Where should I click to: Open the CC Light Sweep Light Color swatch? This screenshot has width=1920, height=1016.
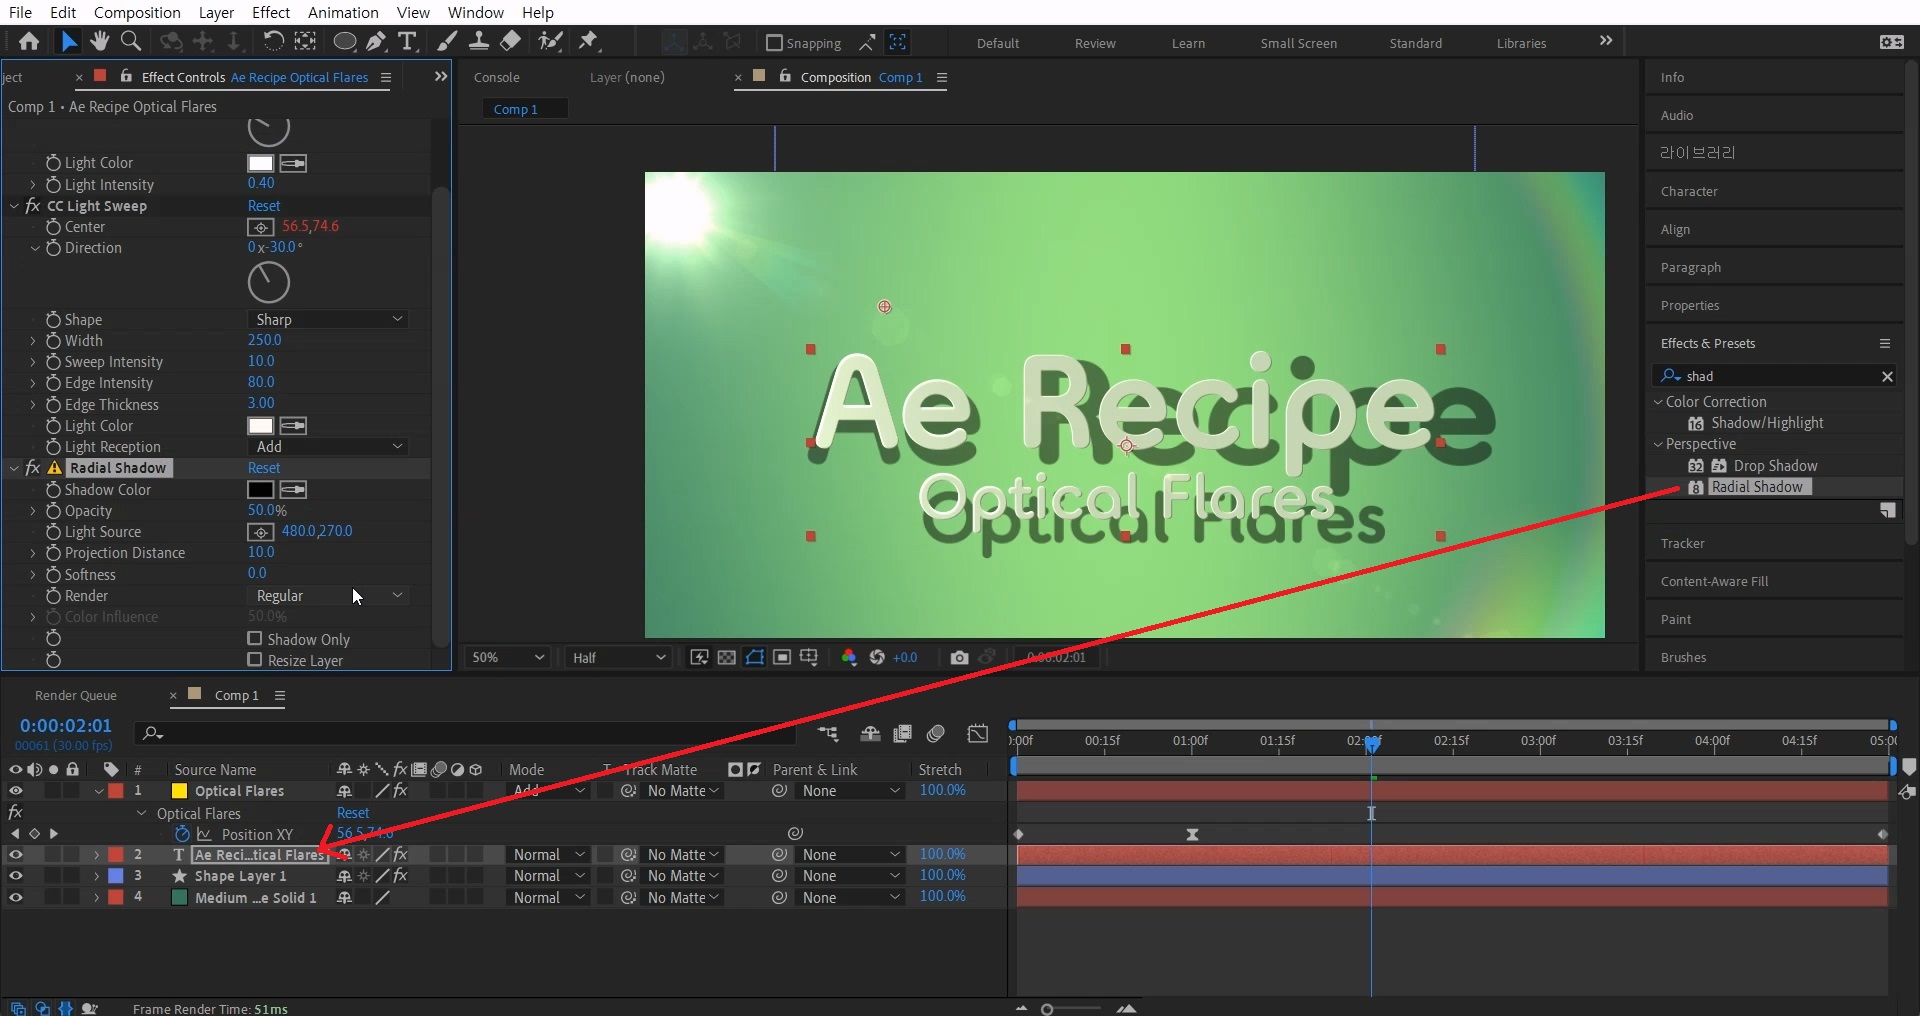coord(260,426)
